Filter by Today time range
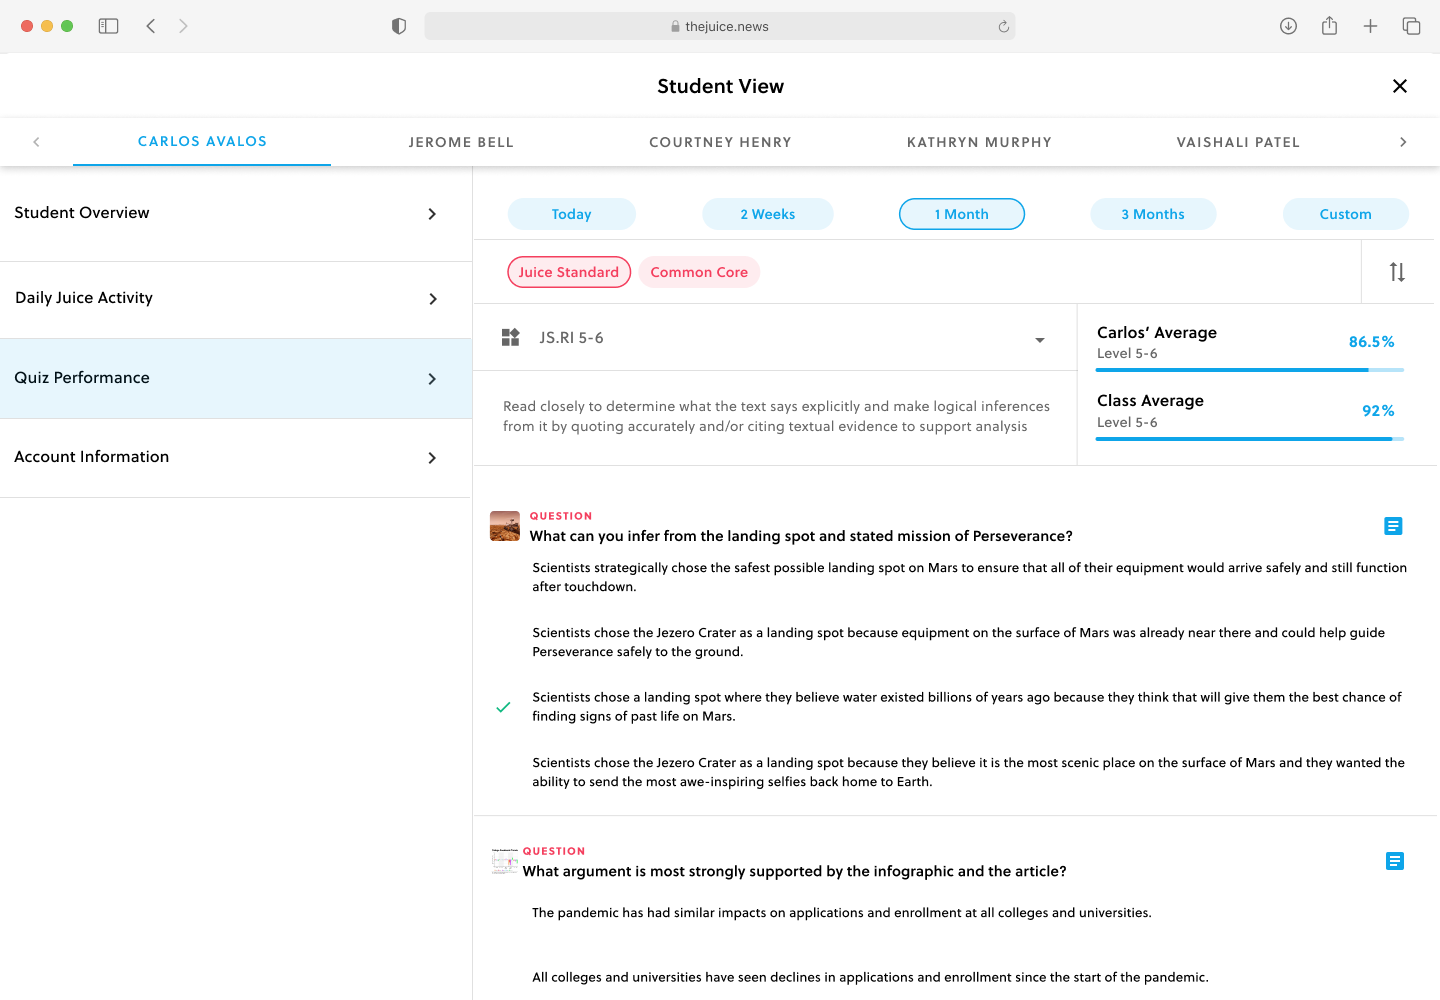The height and width of the screenshot is (1000, 1440). [571, 214]
